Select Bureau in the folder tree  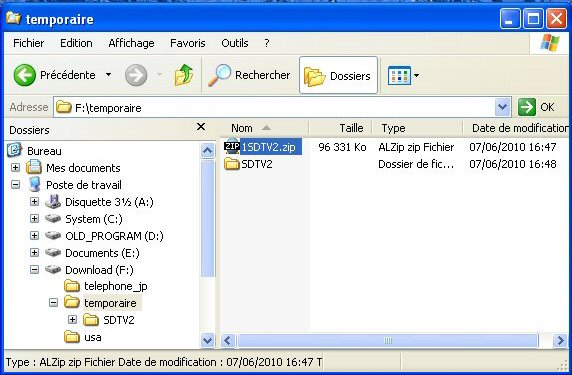point(44,151)
